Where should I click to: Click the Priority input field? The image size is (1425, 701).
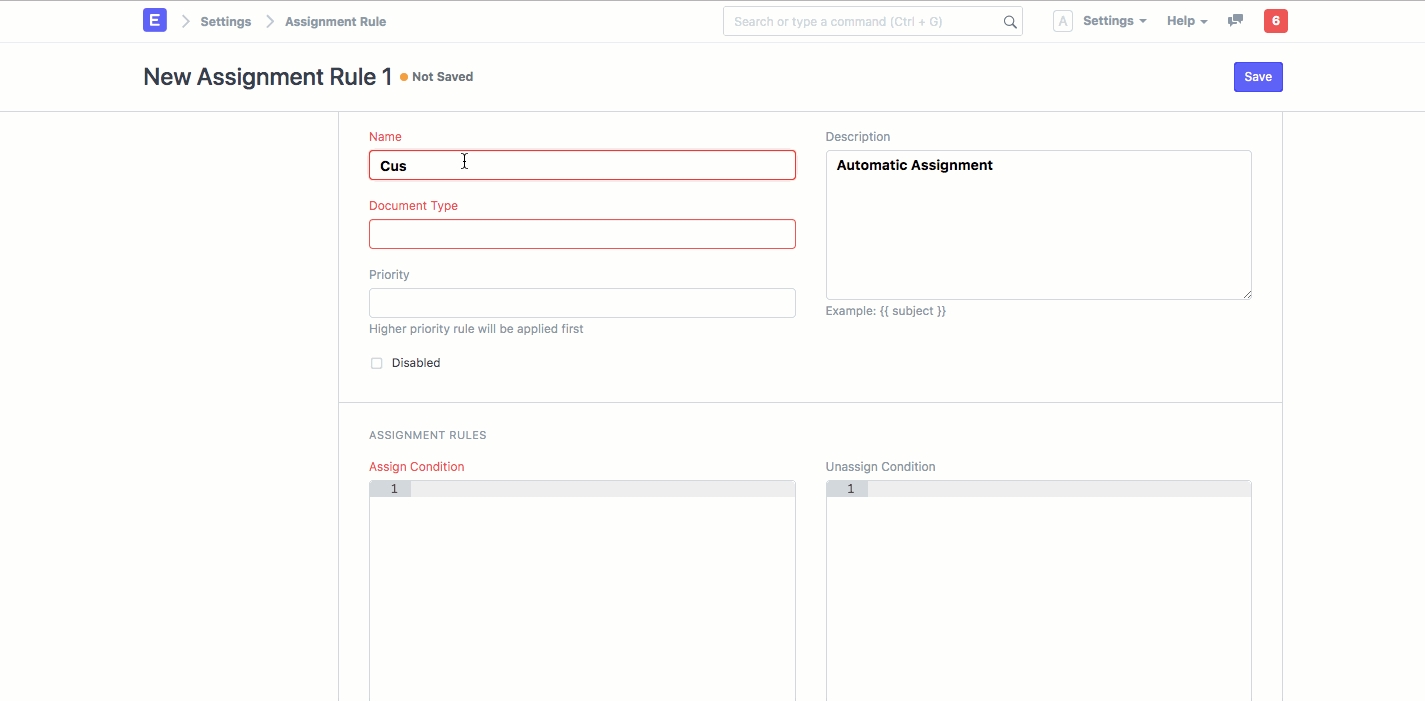pyautogui.click(x=582, y=303)
